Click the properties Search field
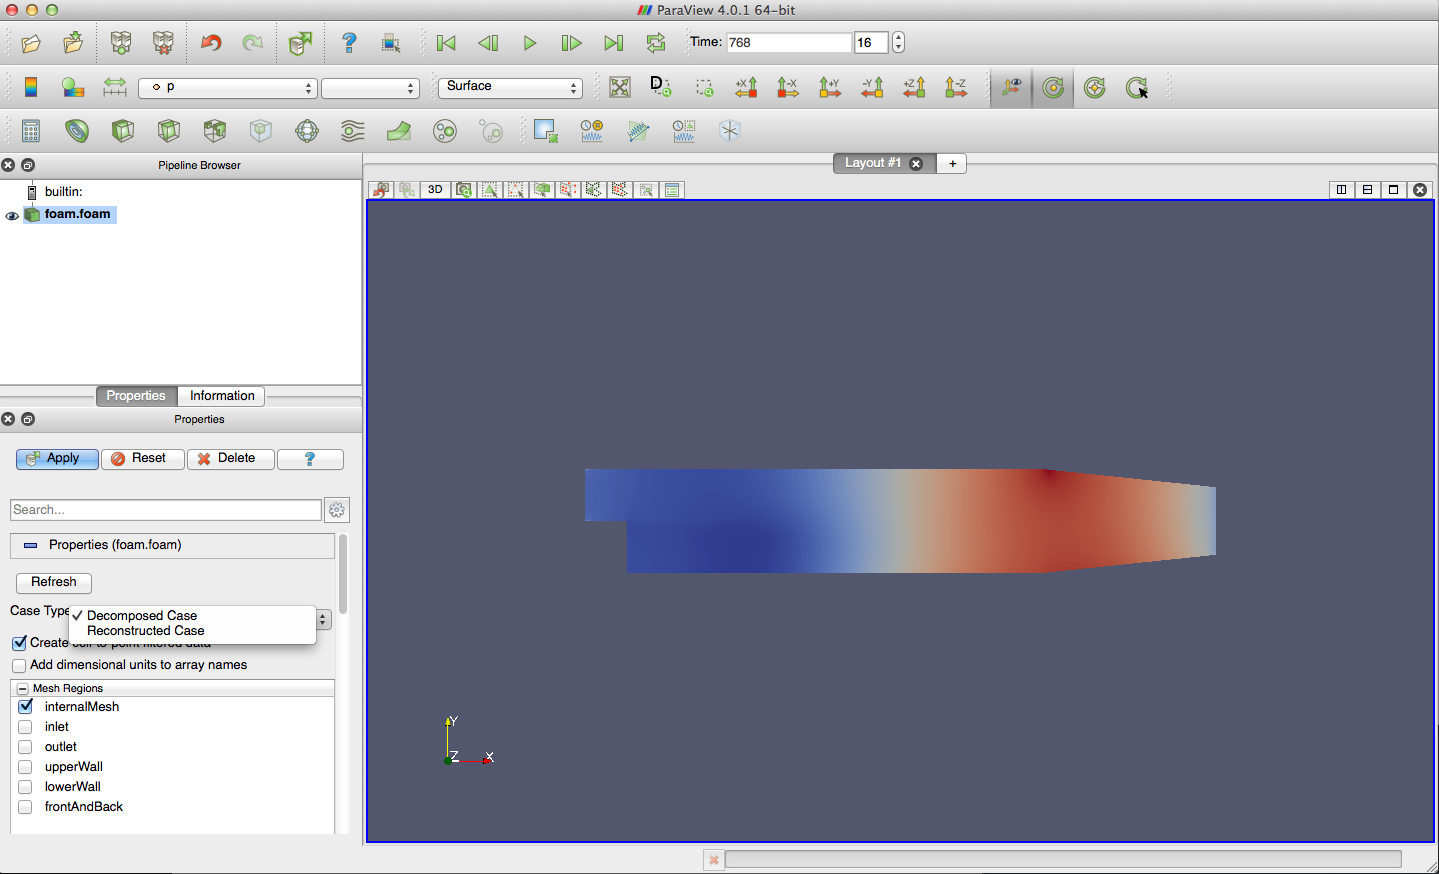1439x874 pixels. [x=166, y=510]
